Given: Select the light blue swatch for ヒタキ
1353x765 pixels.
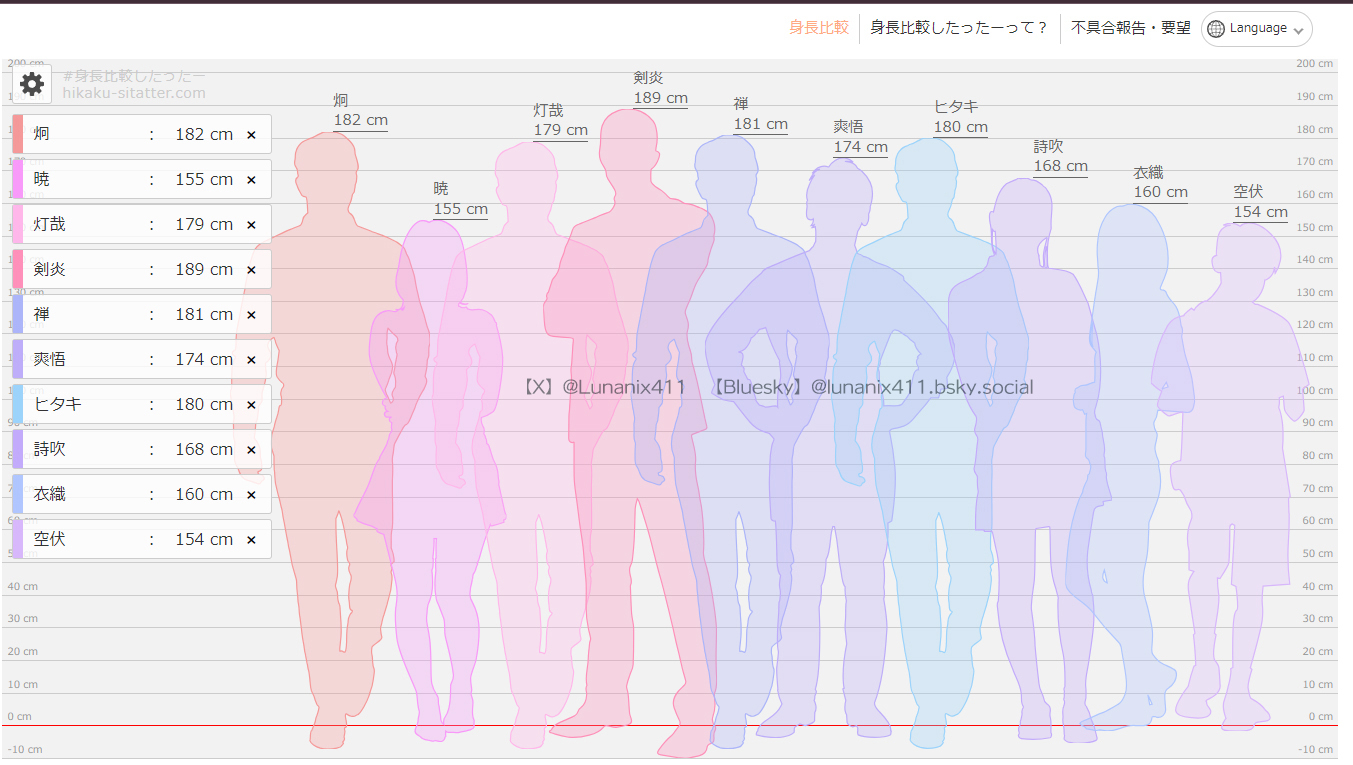Looking at the screenshot, I should 18,404.
